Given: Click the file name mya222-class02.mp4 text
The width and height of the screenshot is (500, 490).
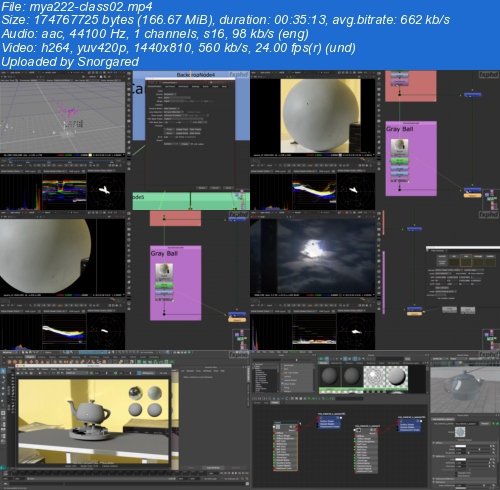Looking at the screenshot, I should click(x=91, y=6).
